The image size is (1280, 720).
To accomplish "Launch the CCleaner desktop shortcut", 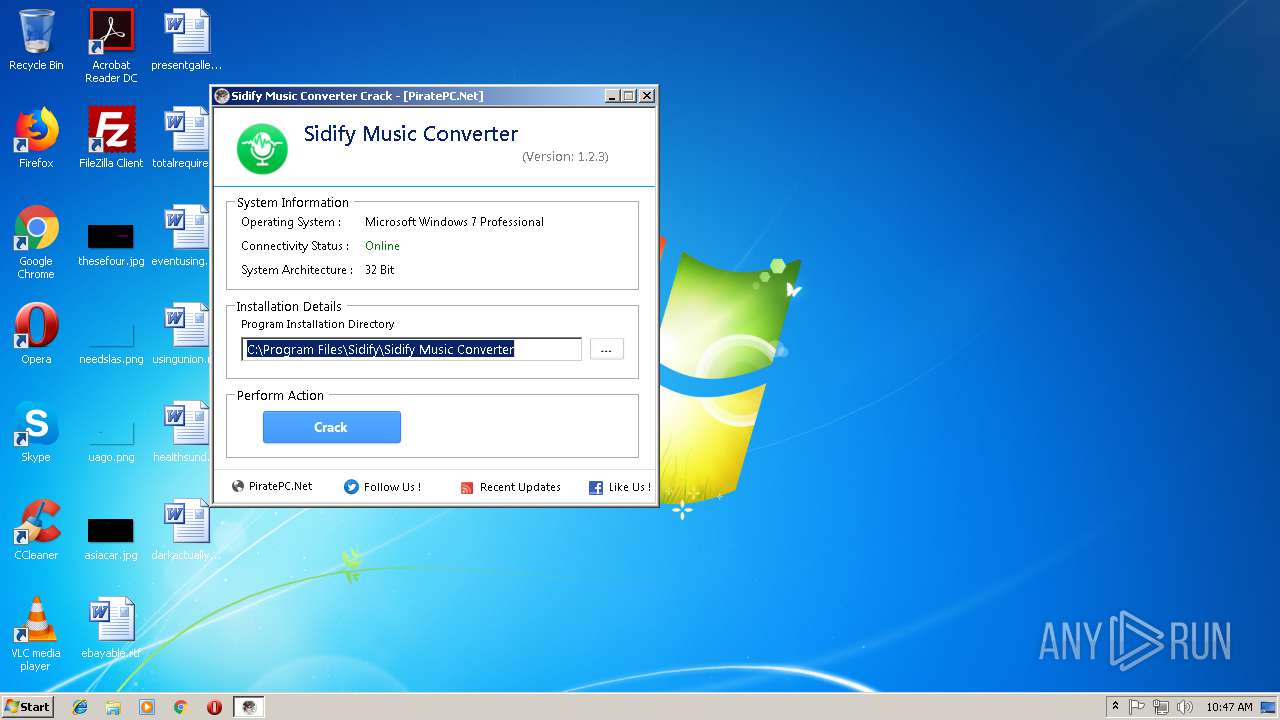I will coord(36,530).
